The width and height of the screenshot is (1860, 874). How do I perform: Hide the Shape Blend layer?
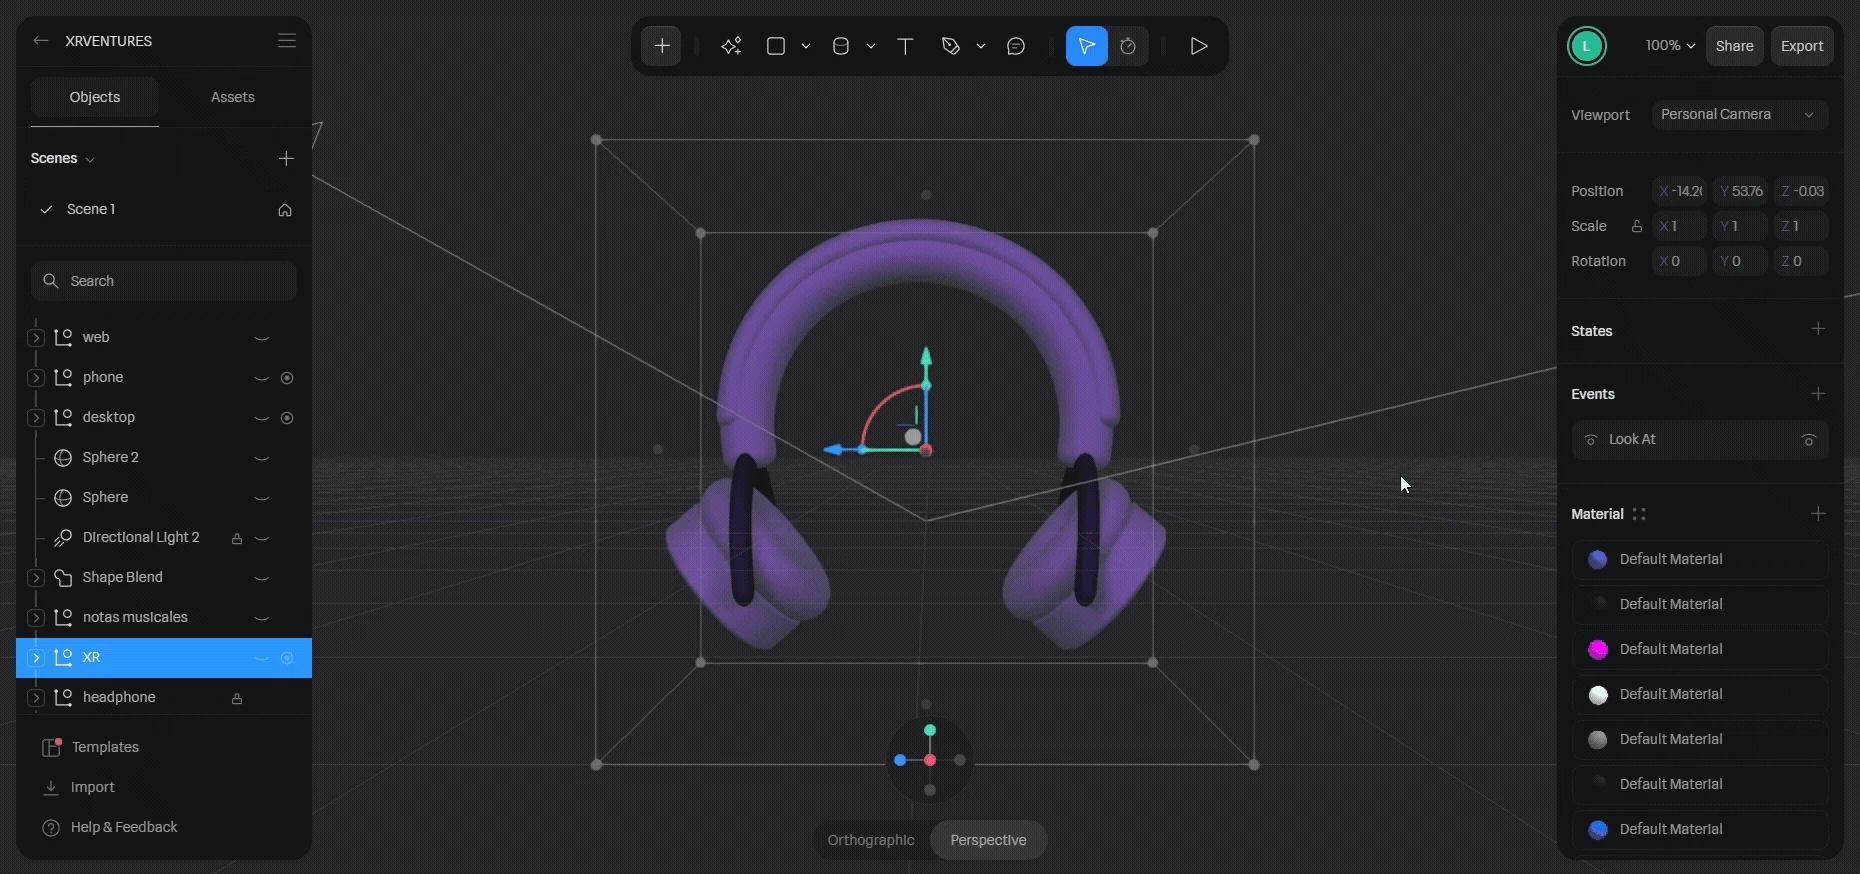tap(262, 578)
